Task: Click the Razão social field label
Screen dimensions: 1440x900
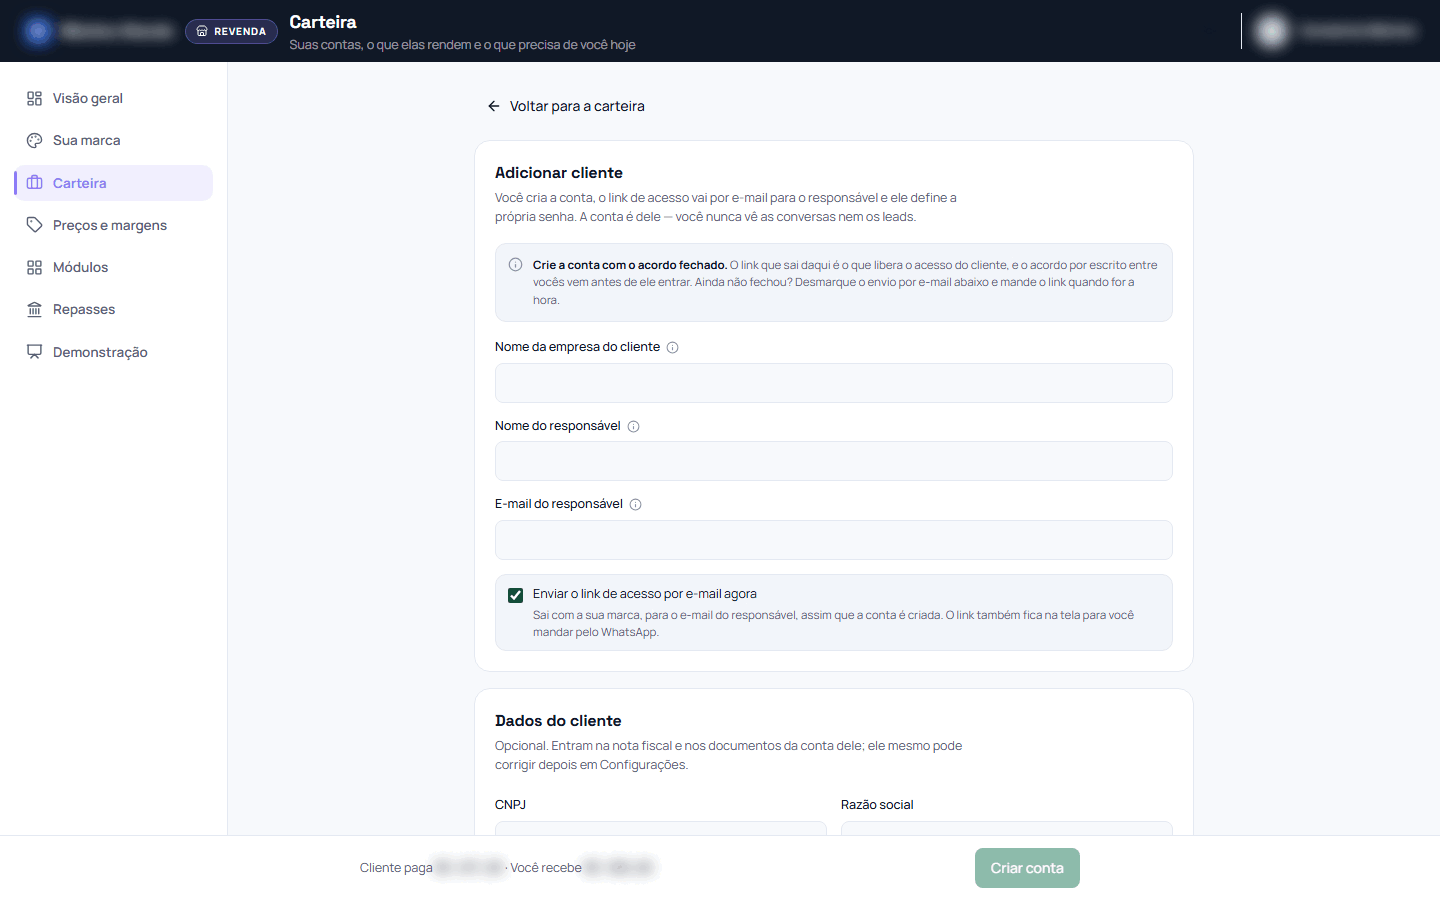Action: click(x=877, y=805)
